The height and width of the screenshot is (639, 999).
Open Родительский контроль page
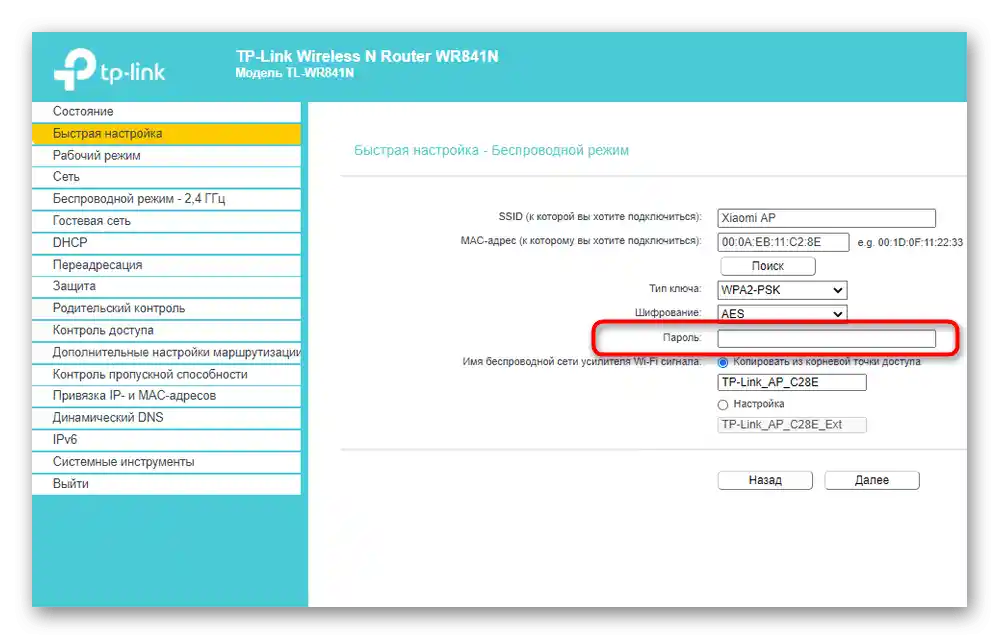click(166, 308)
